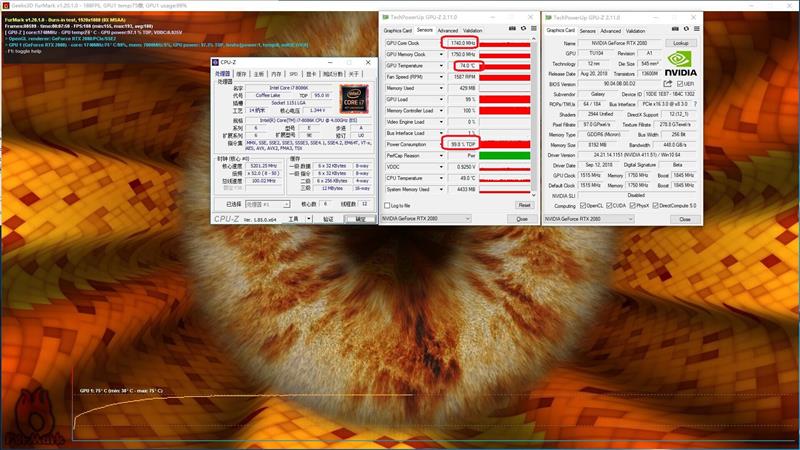
Task: Open the PerfCap Reason dropdown arrow
Action: point(441,156)
